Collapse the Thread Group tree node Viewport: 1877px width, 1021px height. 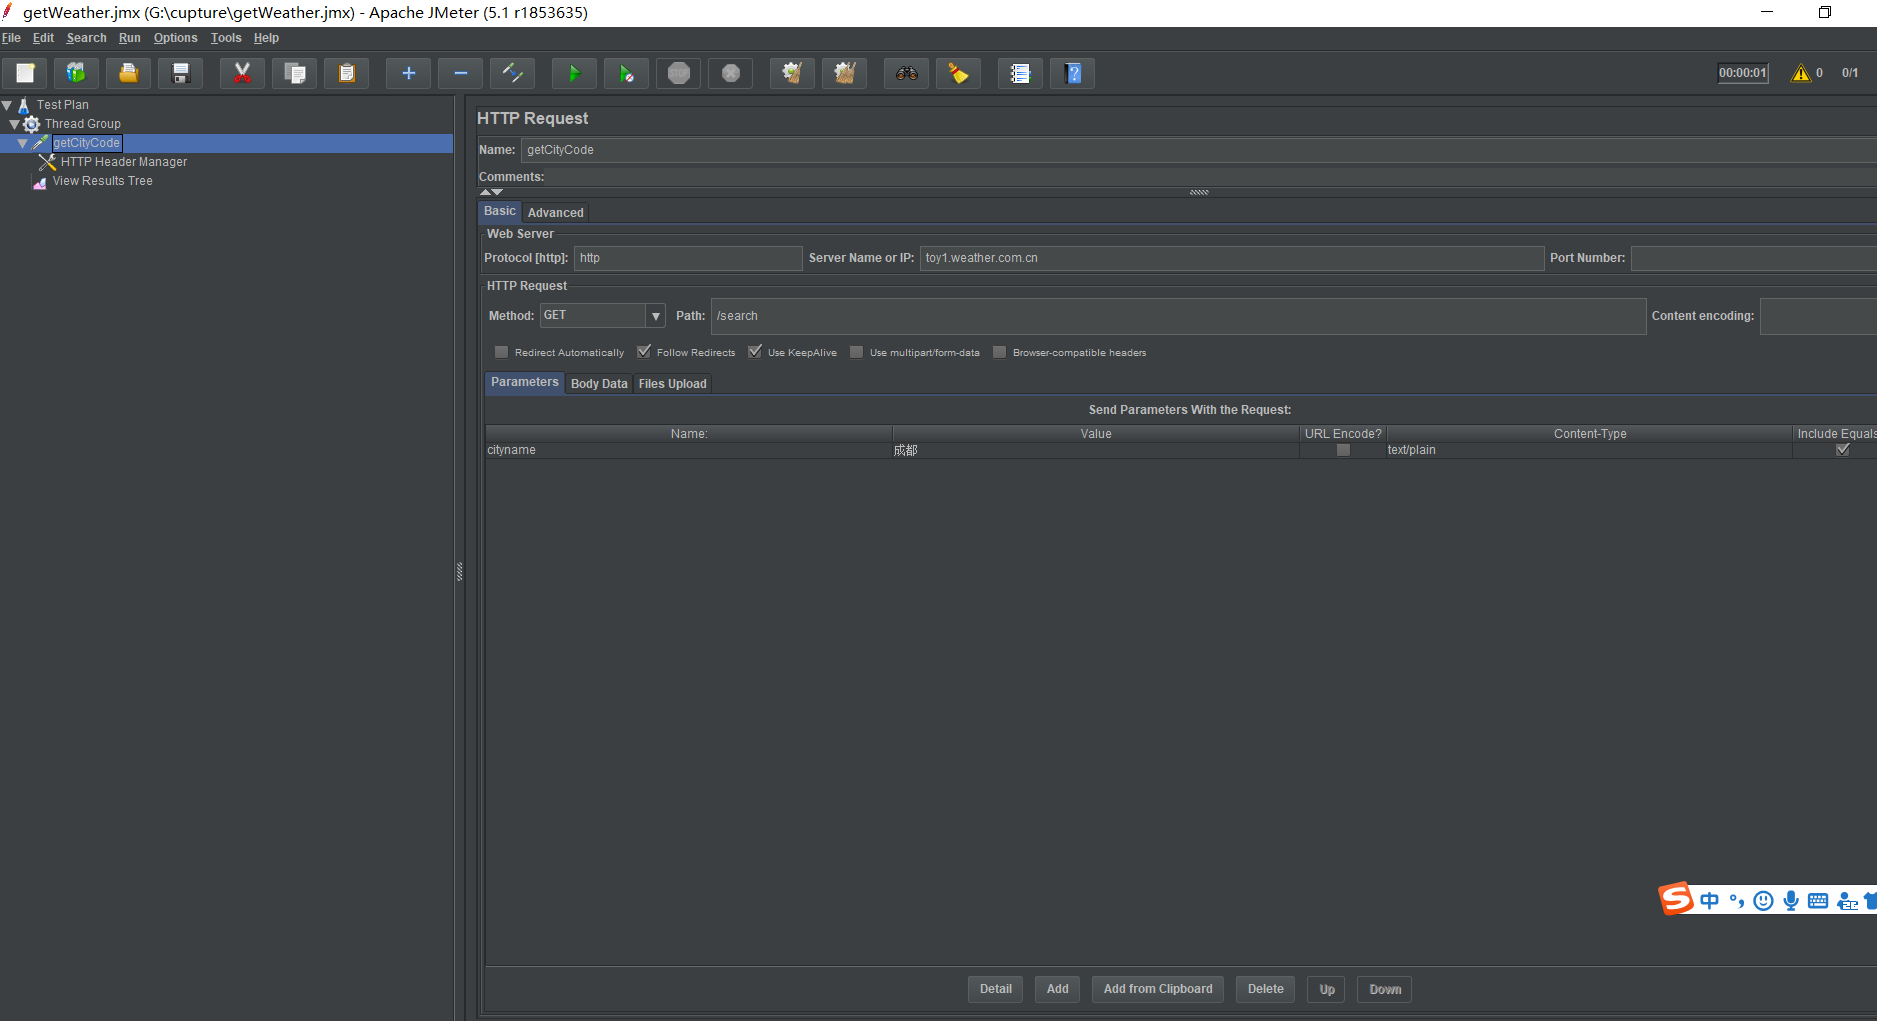(15, 124)
